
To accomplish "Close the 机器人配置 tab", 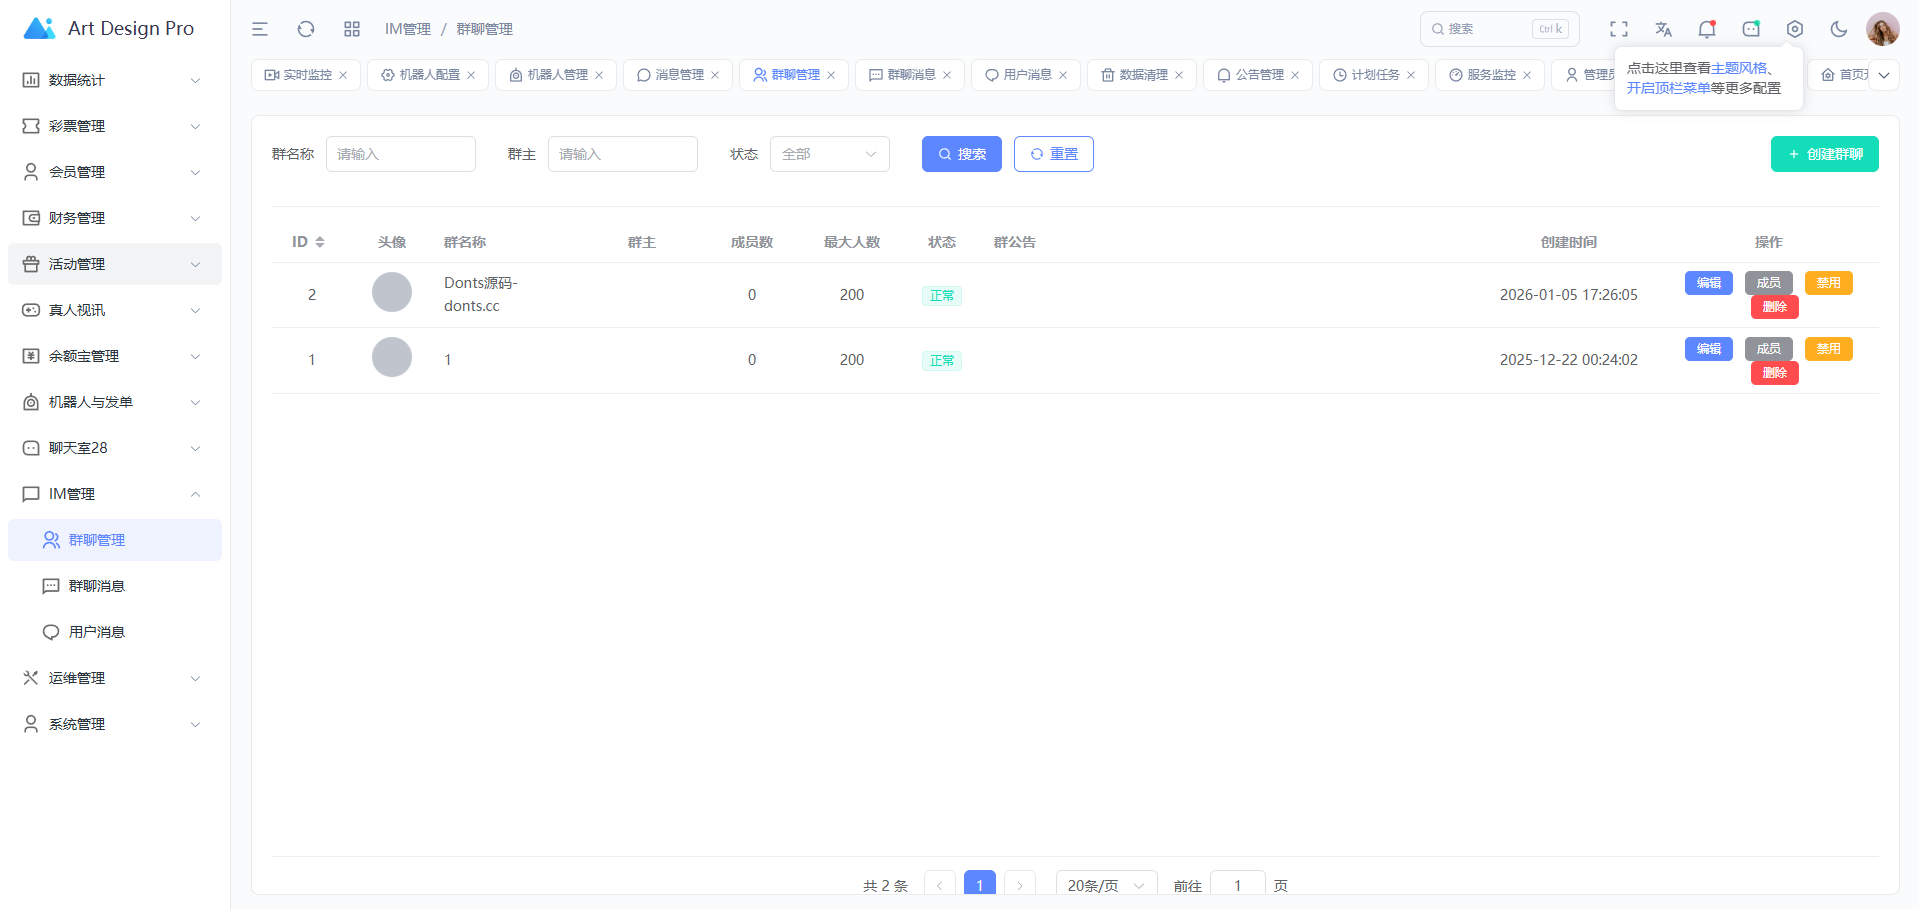I will 471,75.
